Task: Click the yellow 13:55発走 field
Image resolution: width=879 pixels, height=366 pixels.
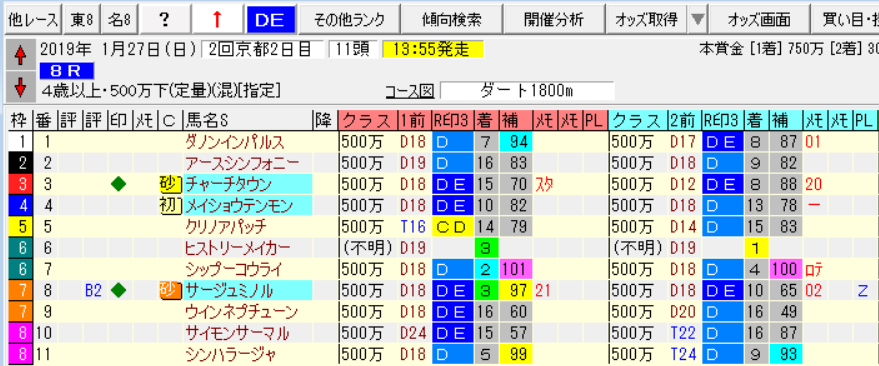Action: coord(433,50)
